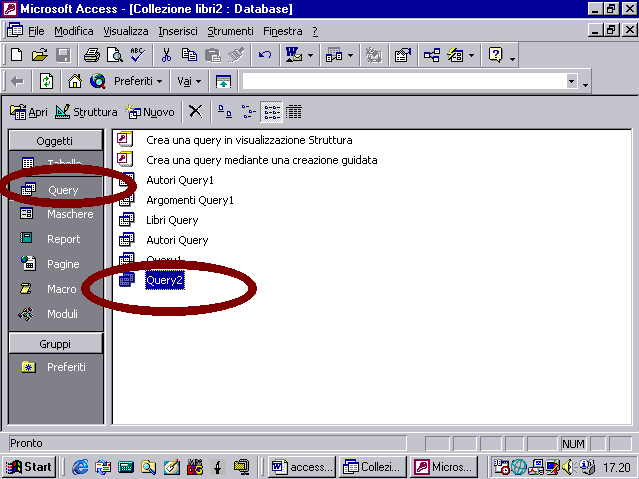This screenshot has width=639, height=479.
Task: Click the Cut scissors icon
Action: click(166, 55)
